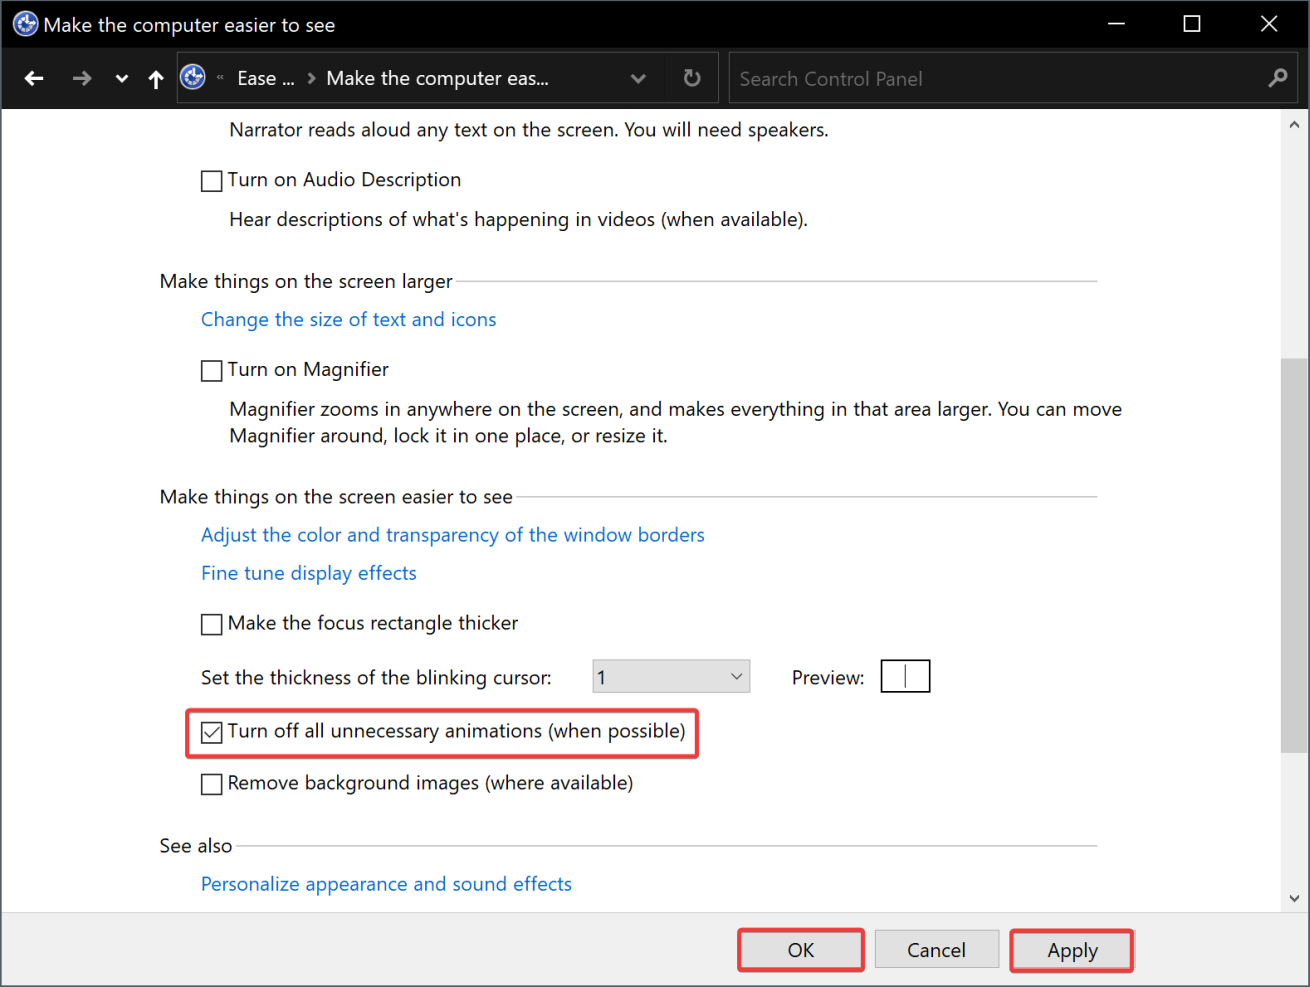Open the Recent locations dropdown arrow
Viewport: 1310px width, 987px height.
(122, 79)
